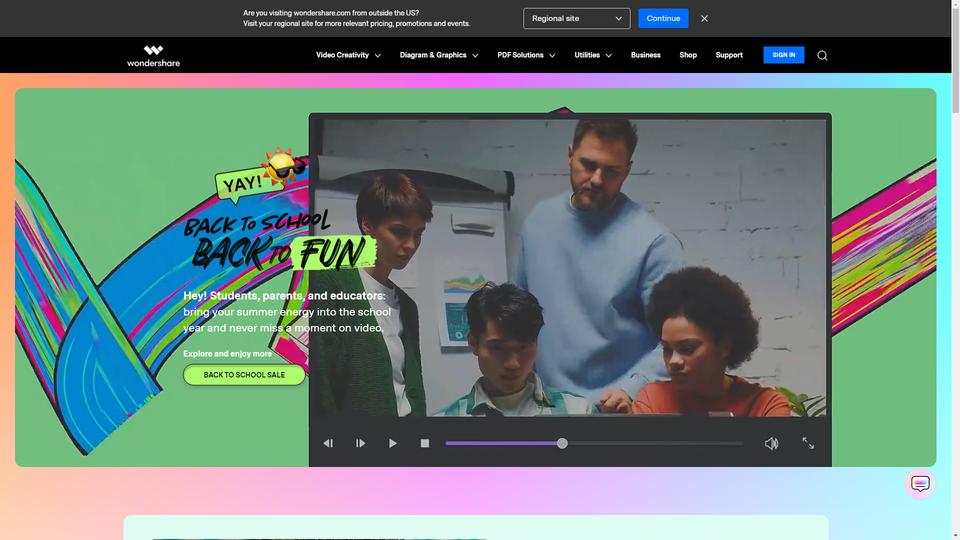Viewport: 960px width, 540px height.
Task: Click Continue to regional site
Action: click(x=663, y=18)
